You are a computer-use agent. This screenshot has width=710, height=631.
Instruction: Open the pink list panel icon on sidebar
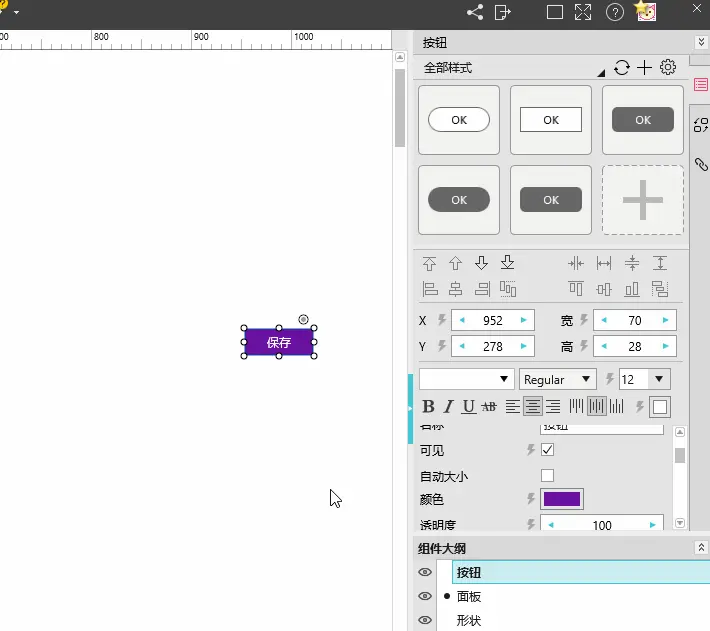(x=700, y=85)
